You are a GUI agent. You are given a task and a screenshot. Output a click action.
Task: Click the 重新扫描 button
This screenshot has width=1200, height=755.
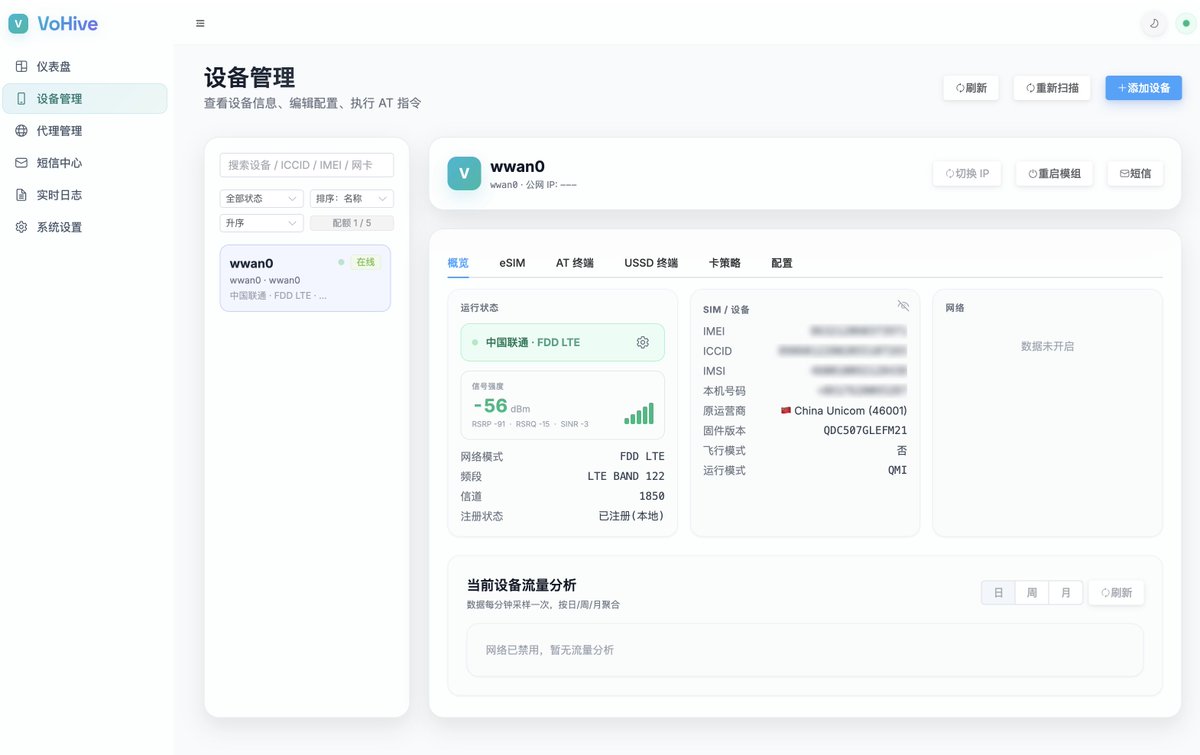(x=1052, y=88)
